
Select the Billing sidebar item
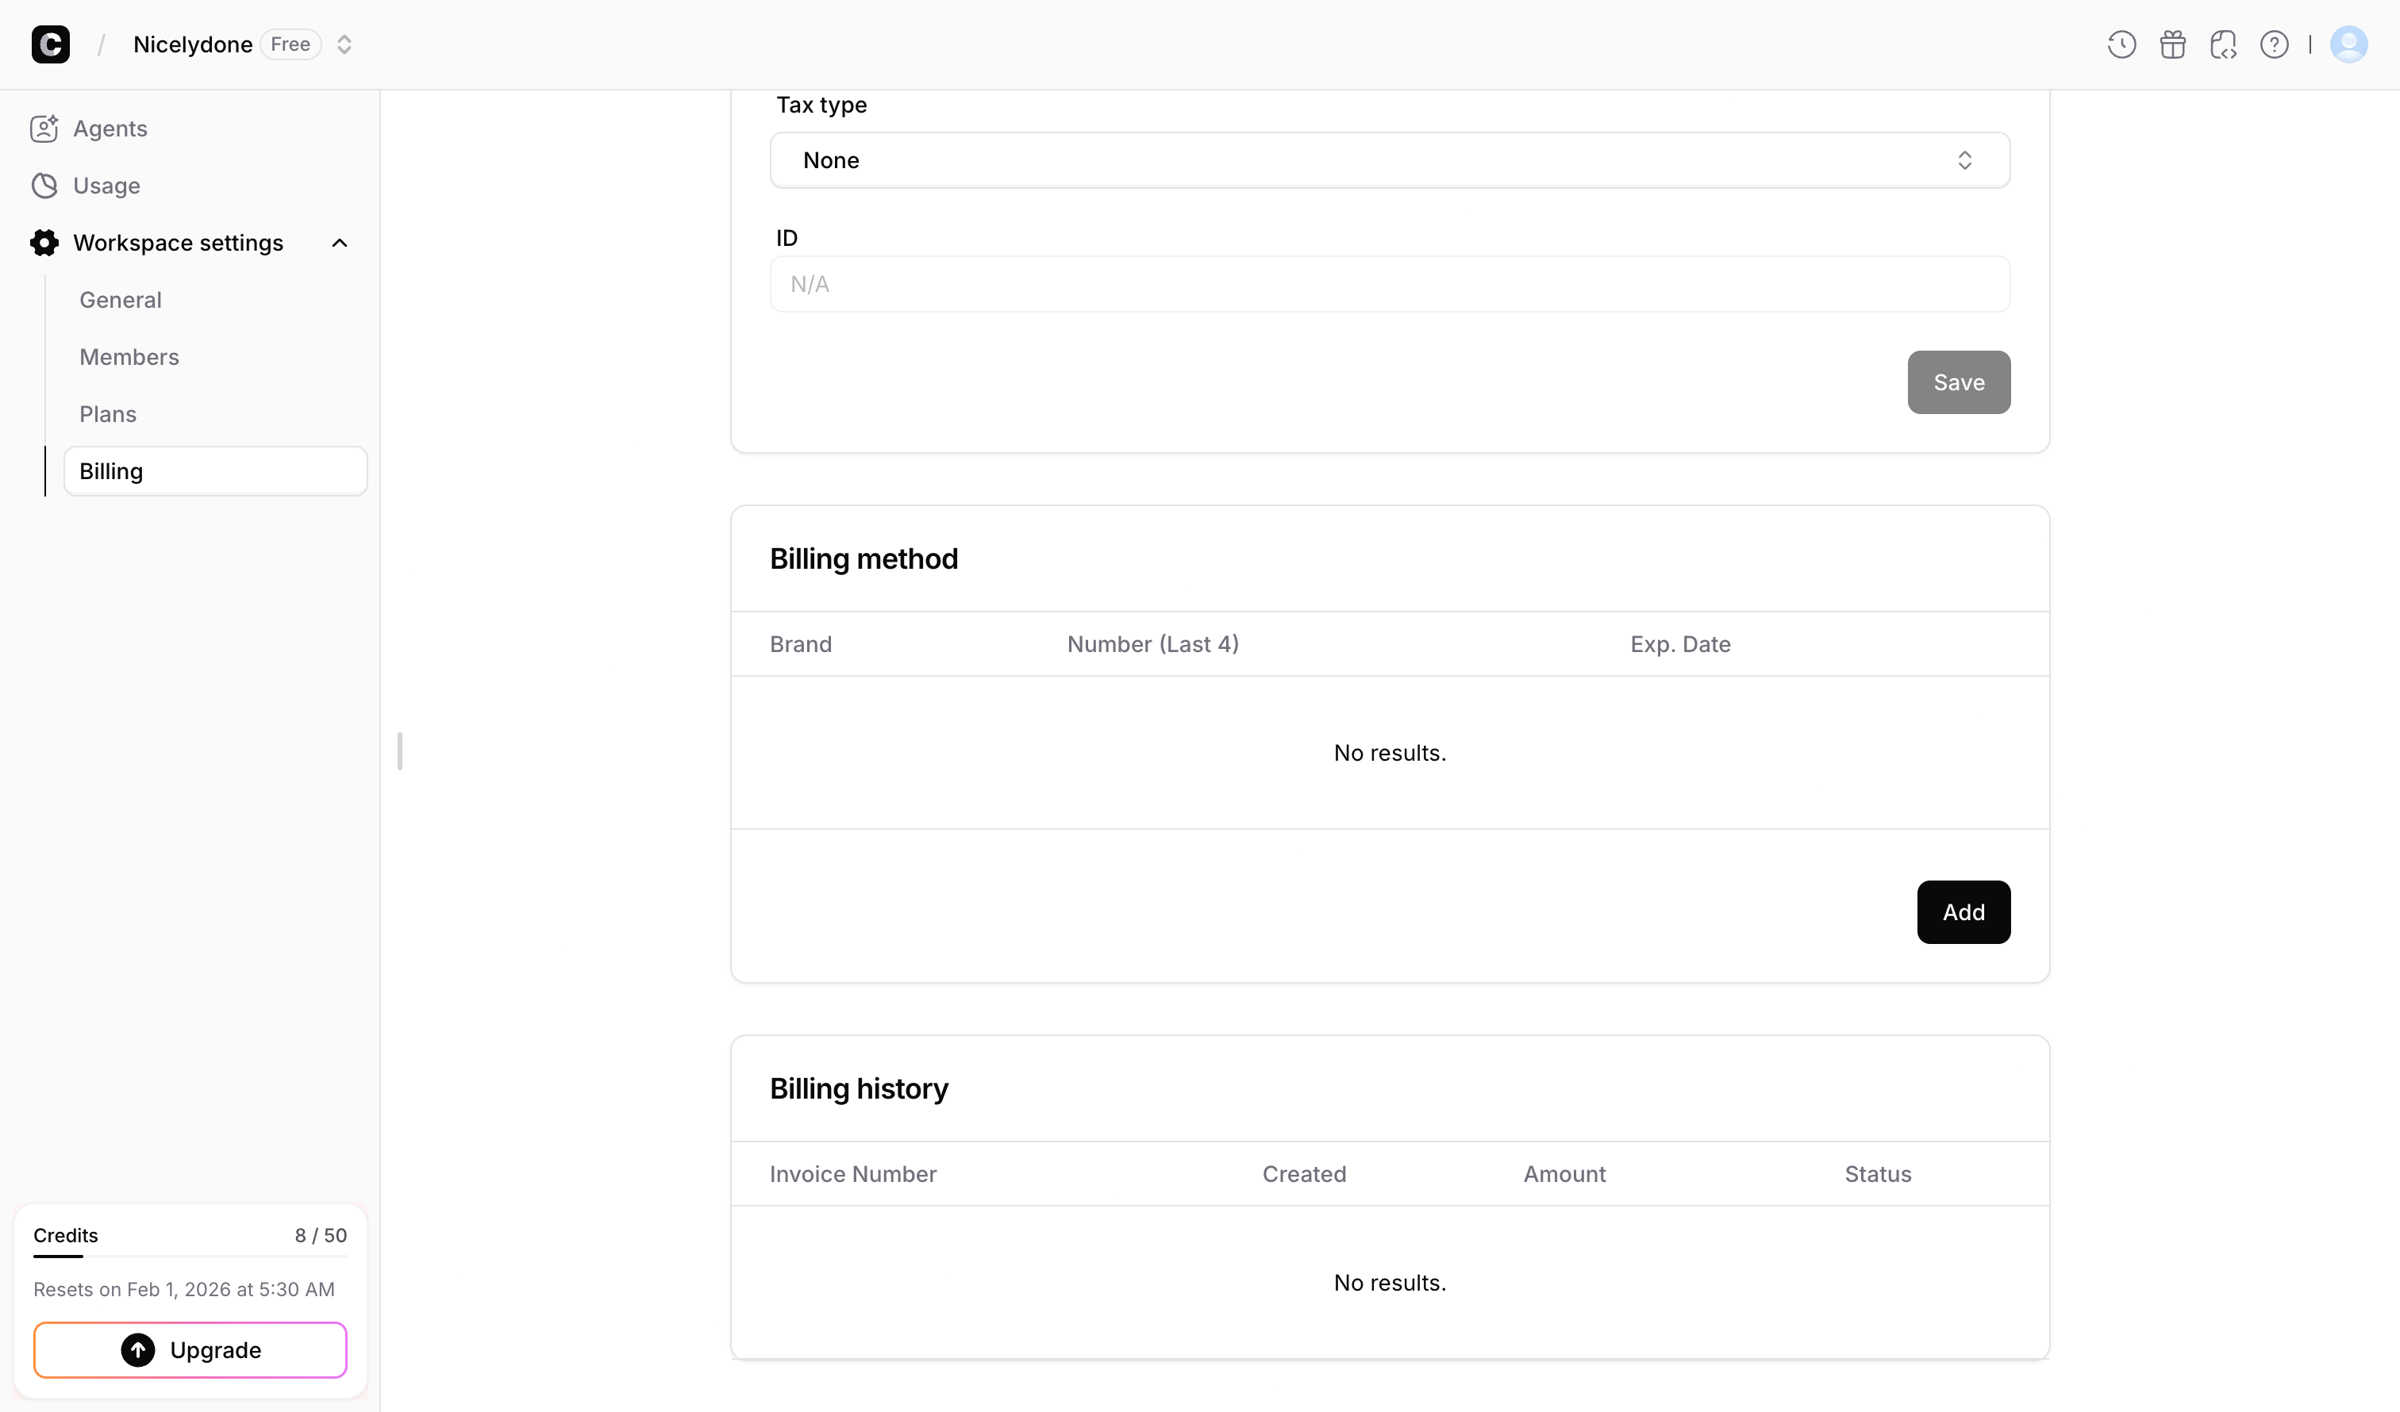coord(215,471)
